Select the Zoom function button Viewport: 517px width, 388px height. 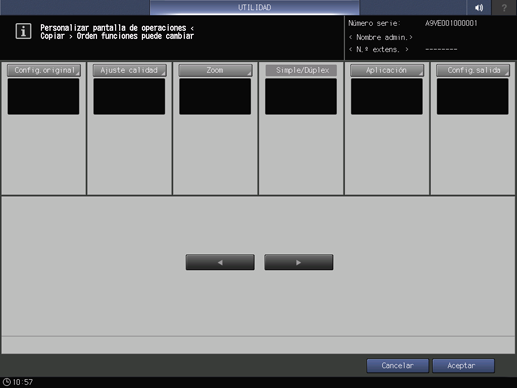pyautogui.click(x=215, y=70)
